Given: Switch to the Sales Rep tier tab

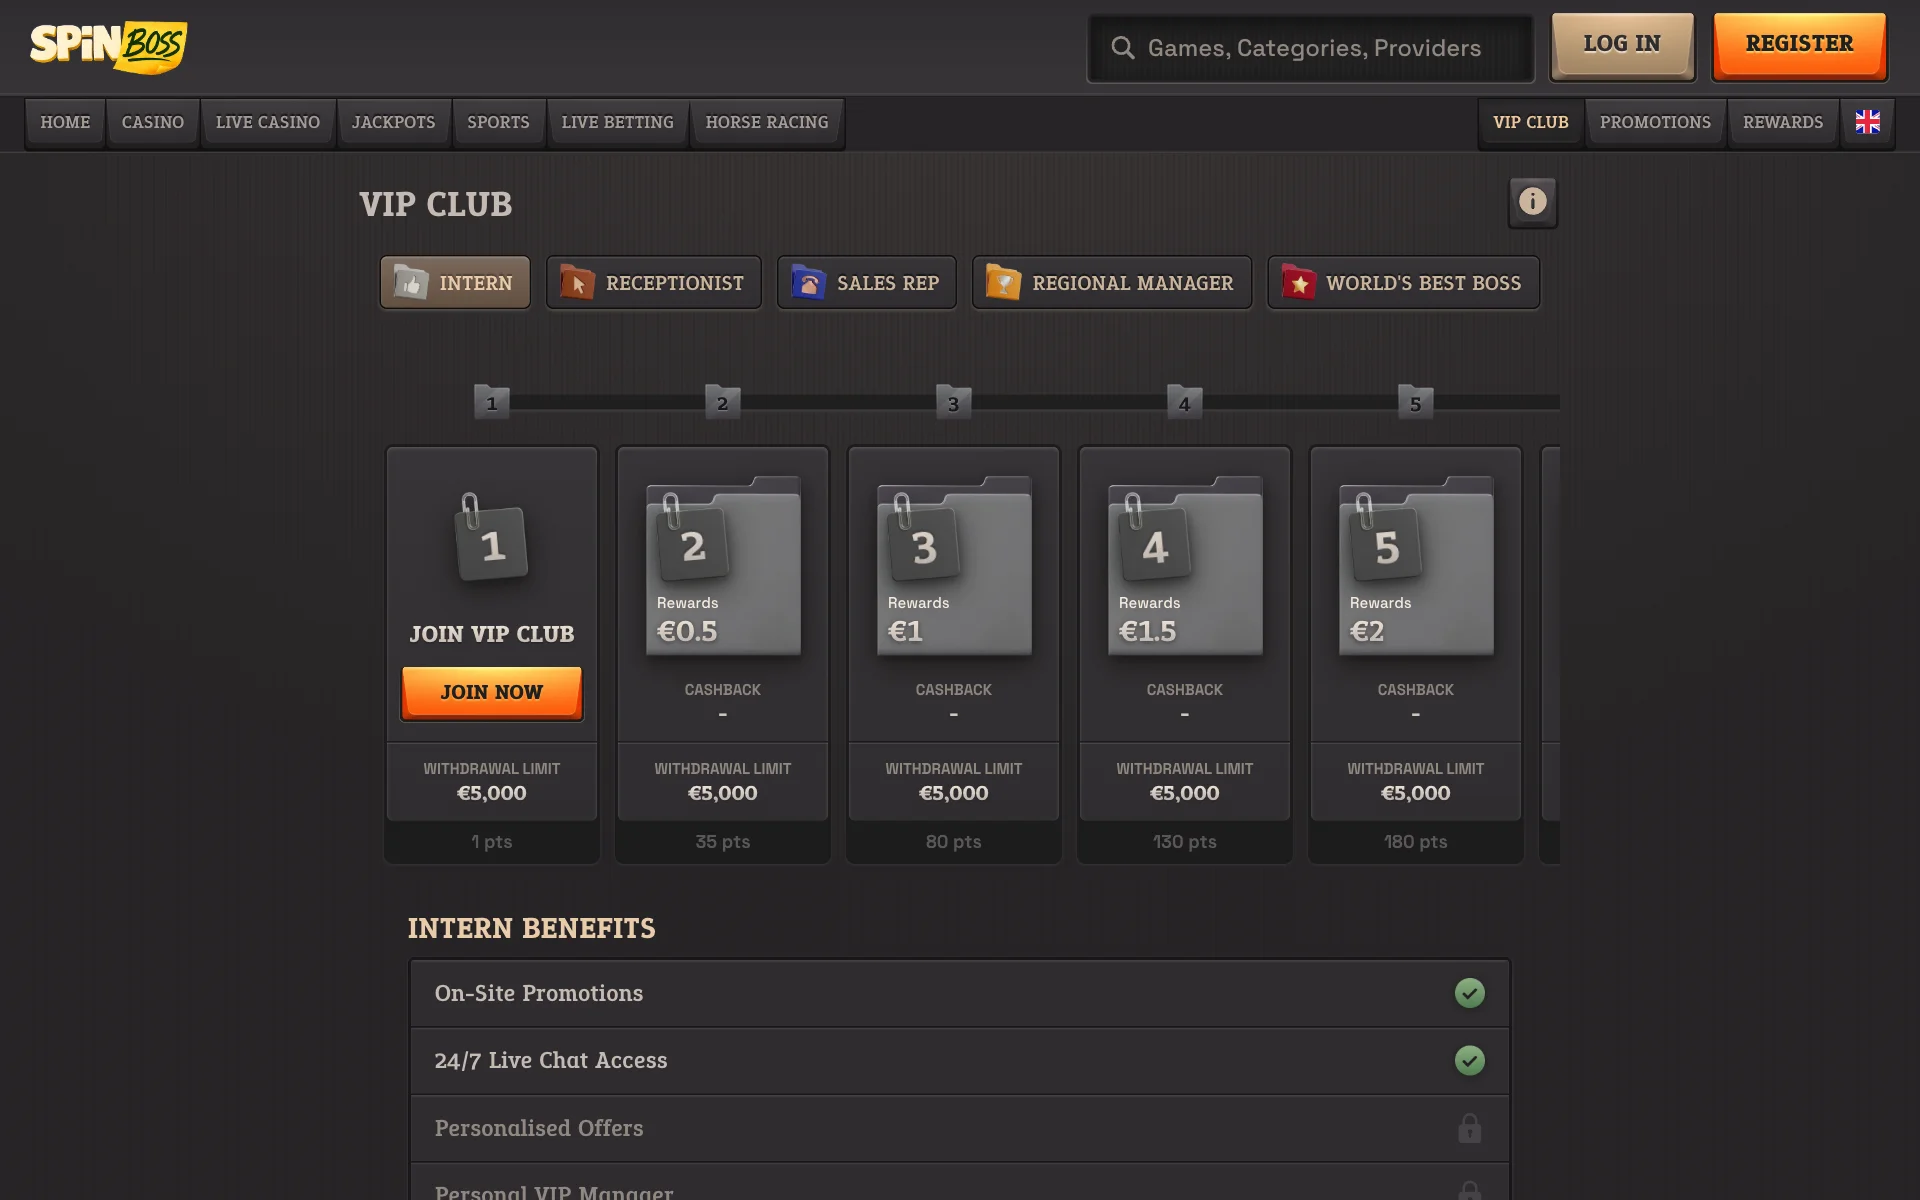Looking at the screenshot, I should [866, 283].
